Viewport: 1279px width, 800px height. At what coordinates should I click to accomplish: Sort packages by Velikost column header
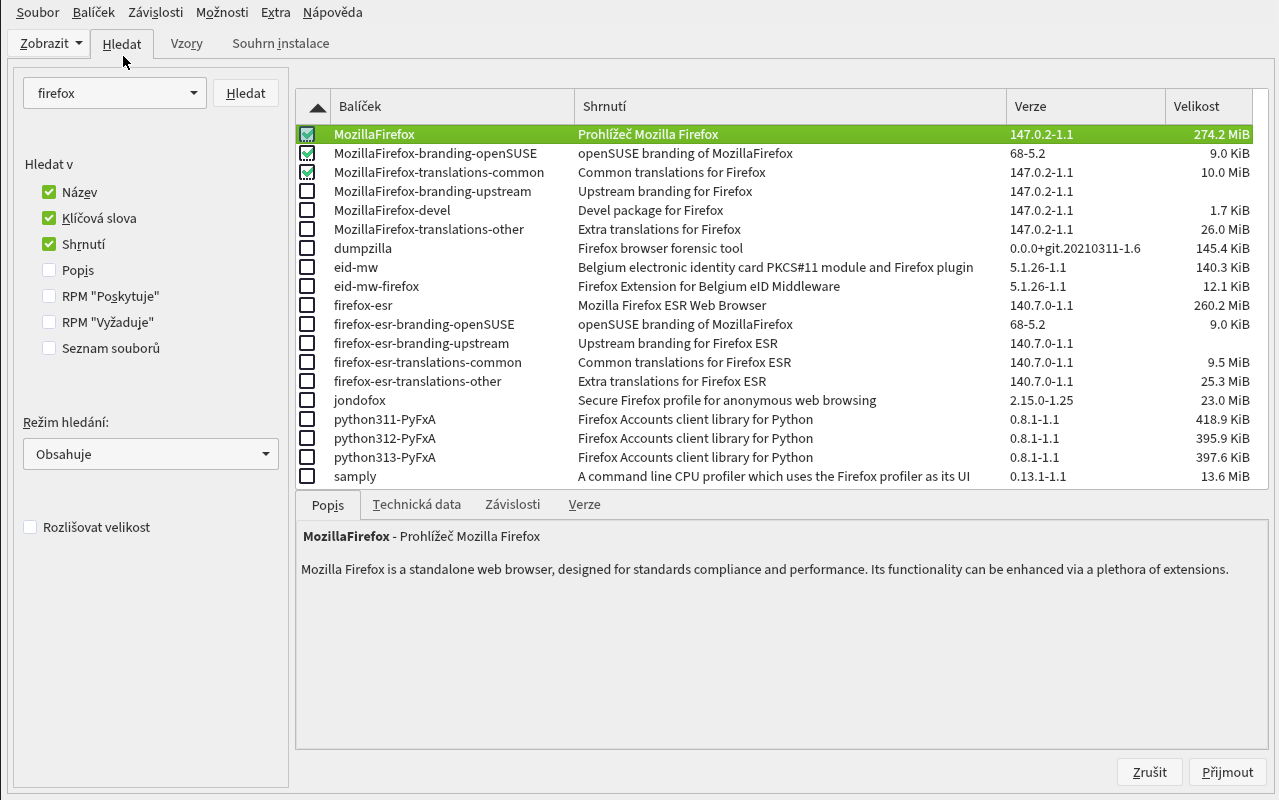(x=1207, y=106)
